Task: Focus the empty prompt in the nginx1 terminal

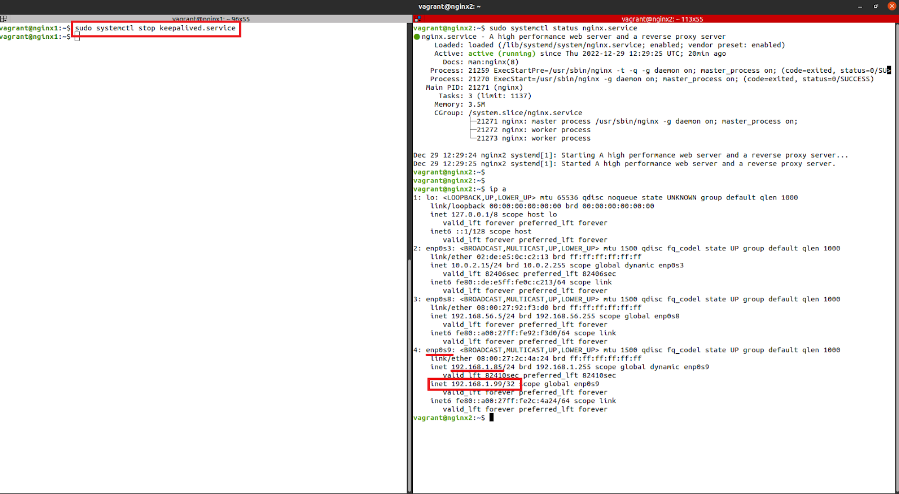Action: tap(74, 37)
